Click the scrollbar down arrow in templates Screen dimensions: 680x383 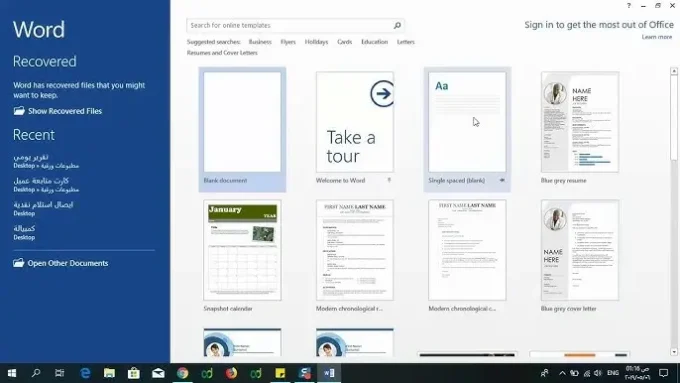pyautogui.click(x=673, y=352)
